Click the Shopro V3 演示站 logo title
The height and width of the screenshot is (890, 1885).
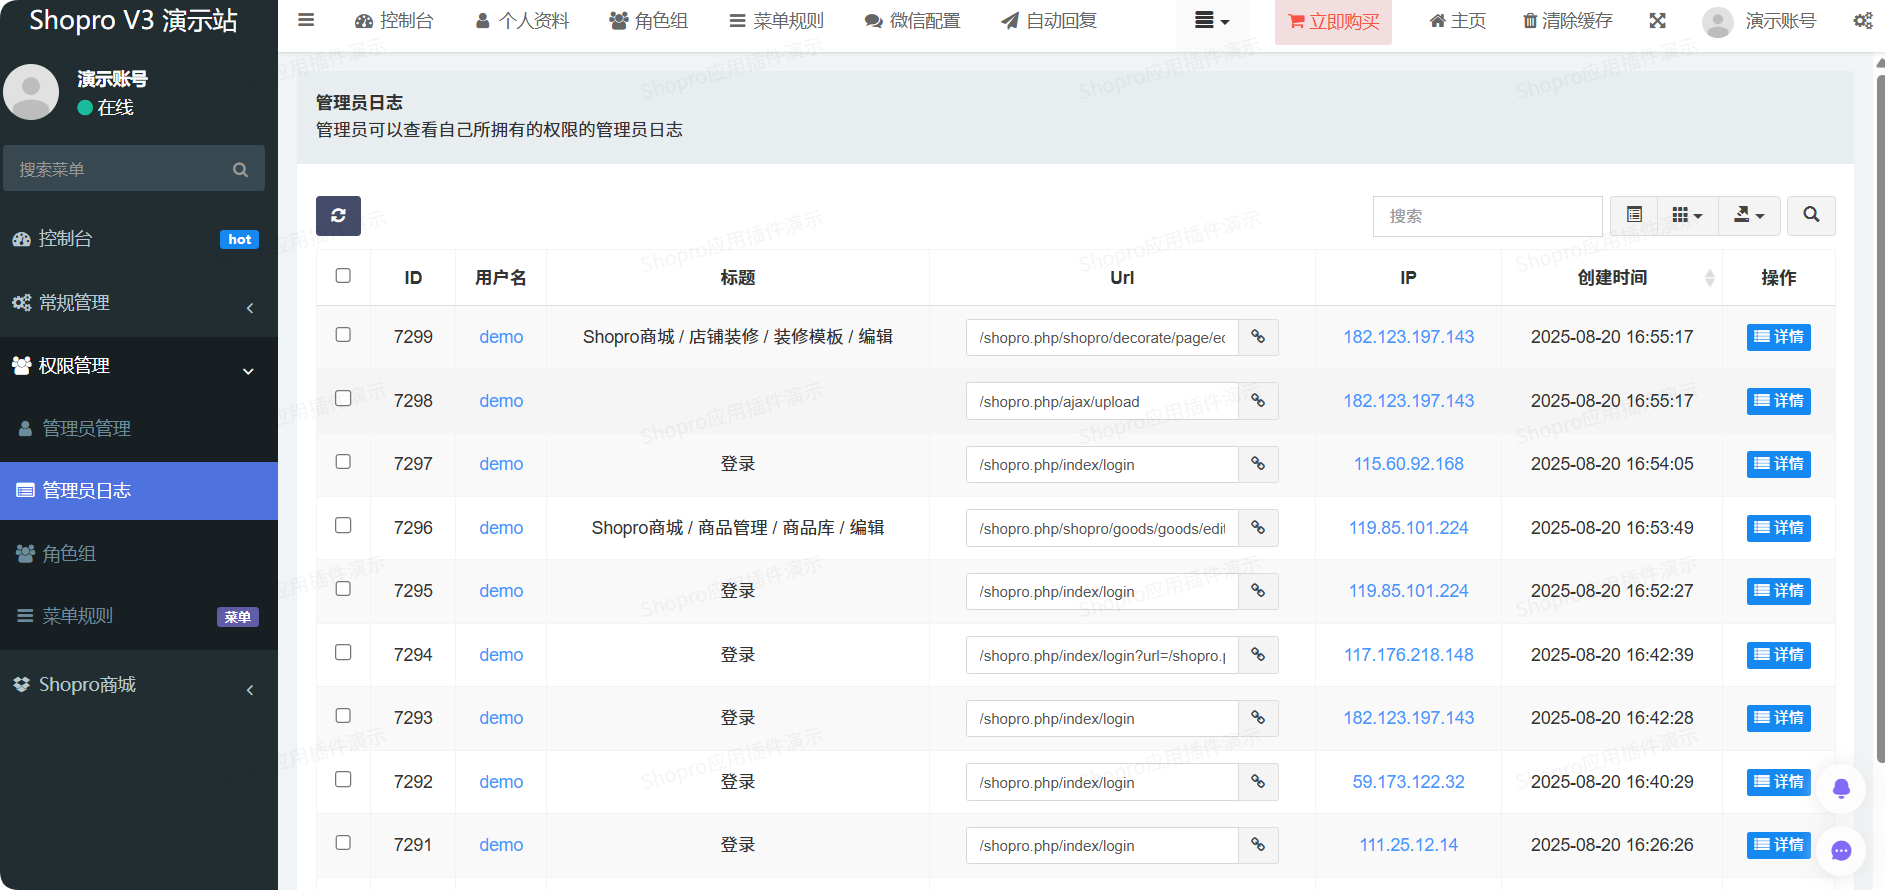click(133, 20)
